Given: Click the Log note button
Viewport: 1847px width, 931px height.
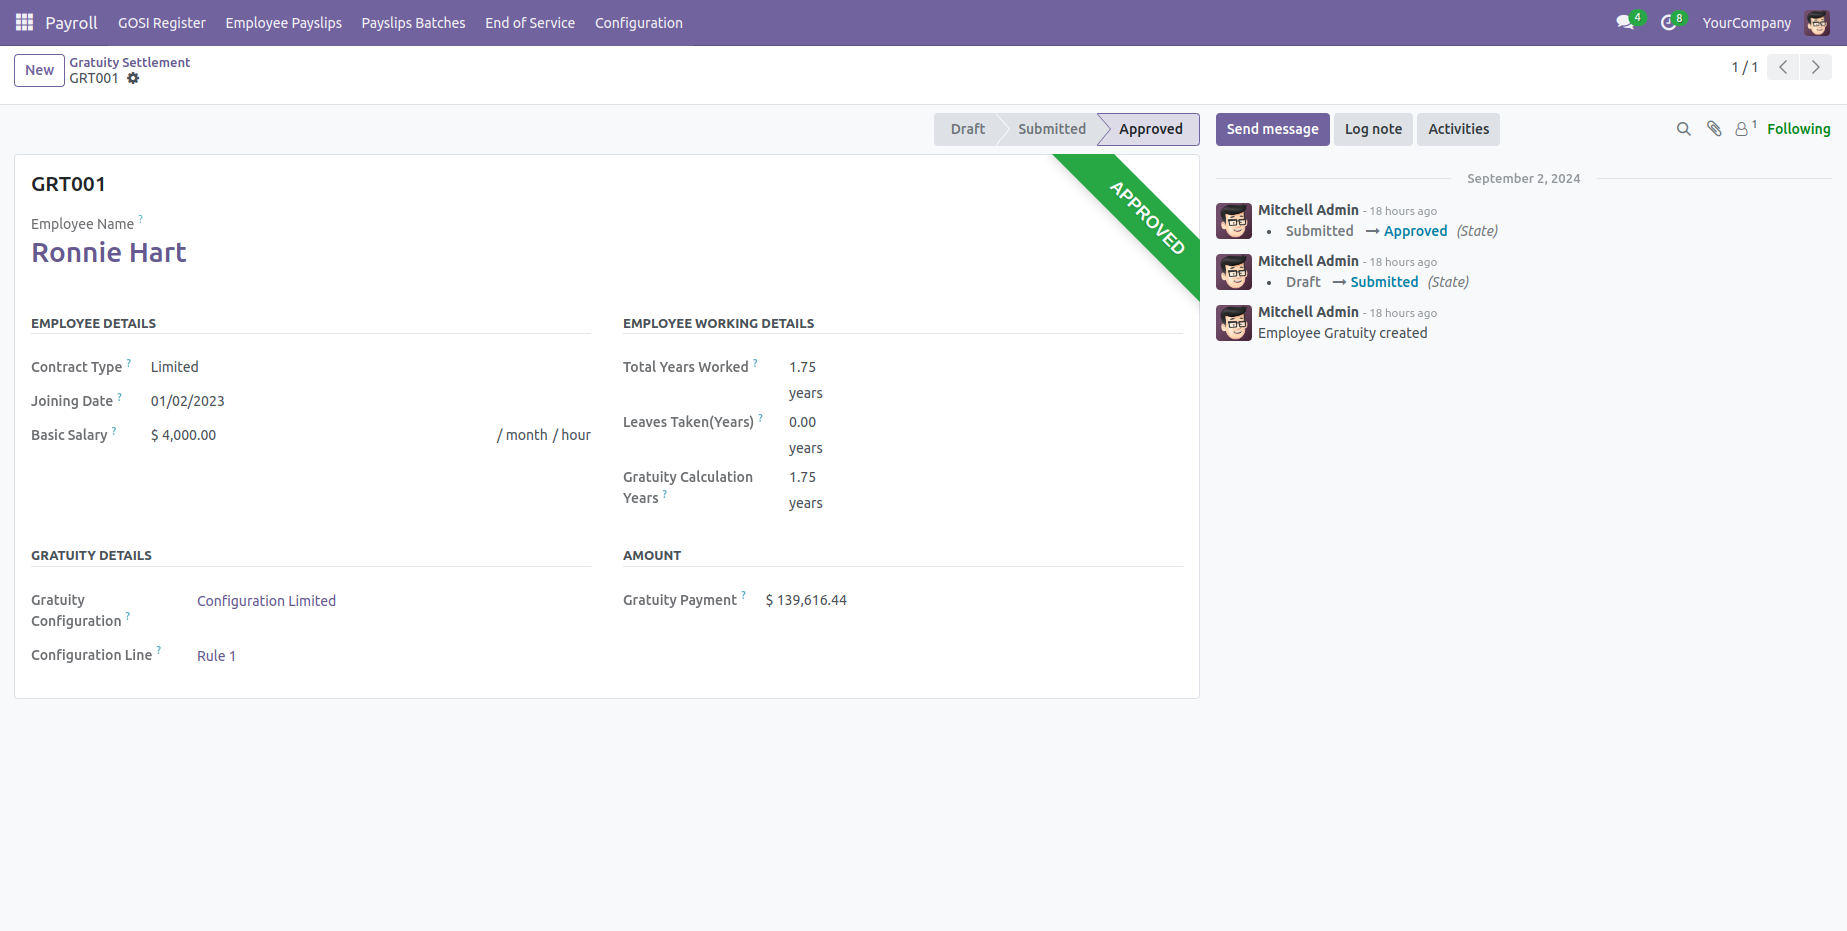Looking at the screenshot, I should click(1373, 129).
